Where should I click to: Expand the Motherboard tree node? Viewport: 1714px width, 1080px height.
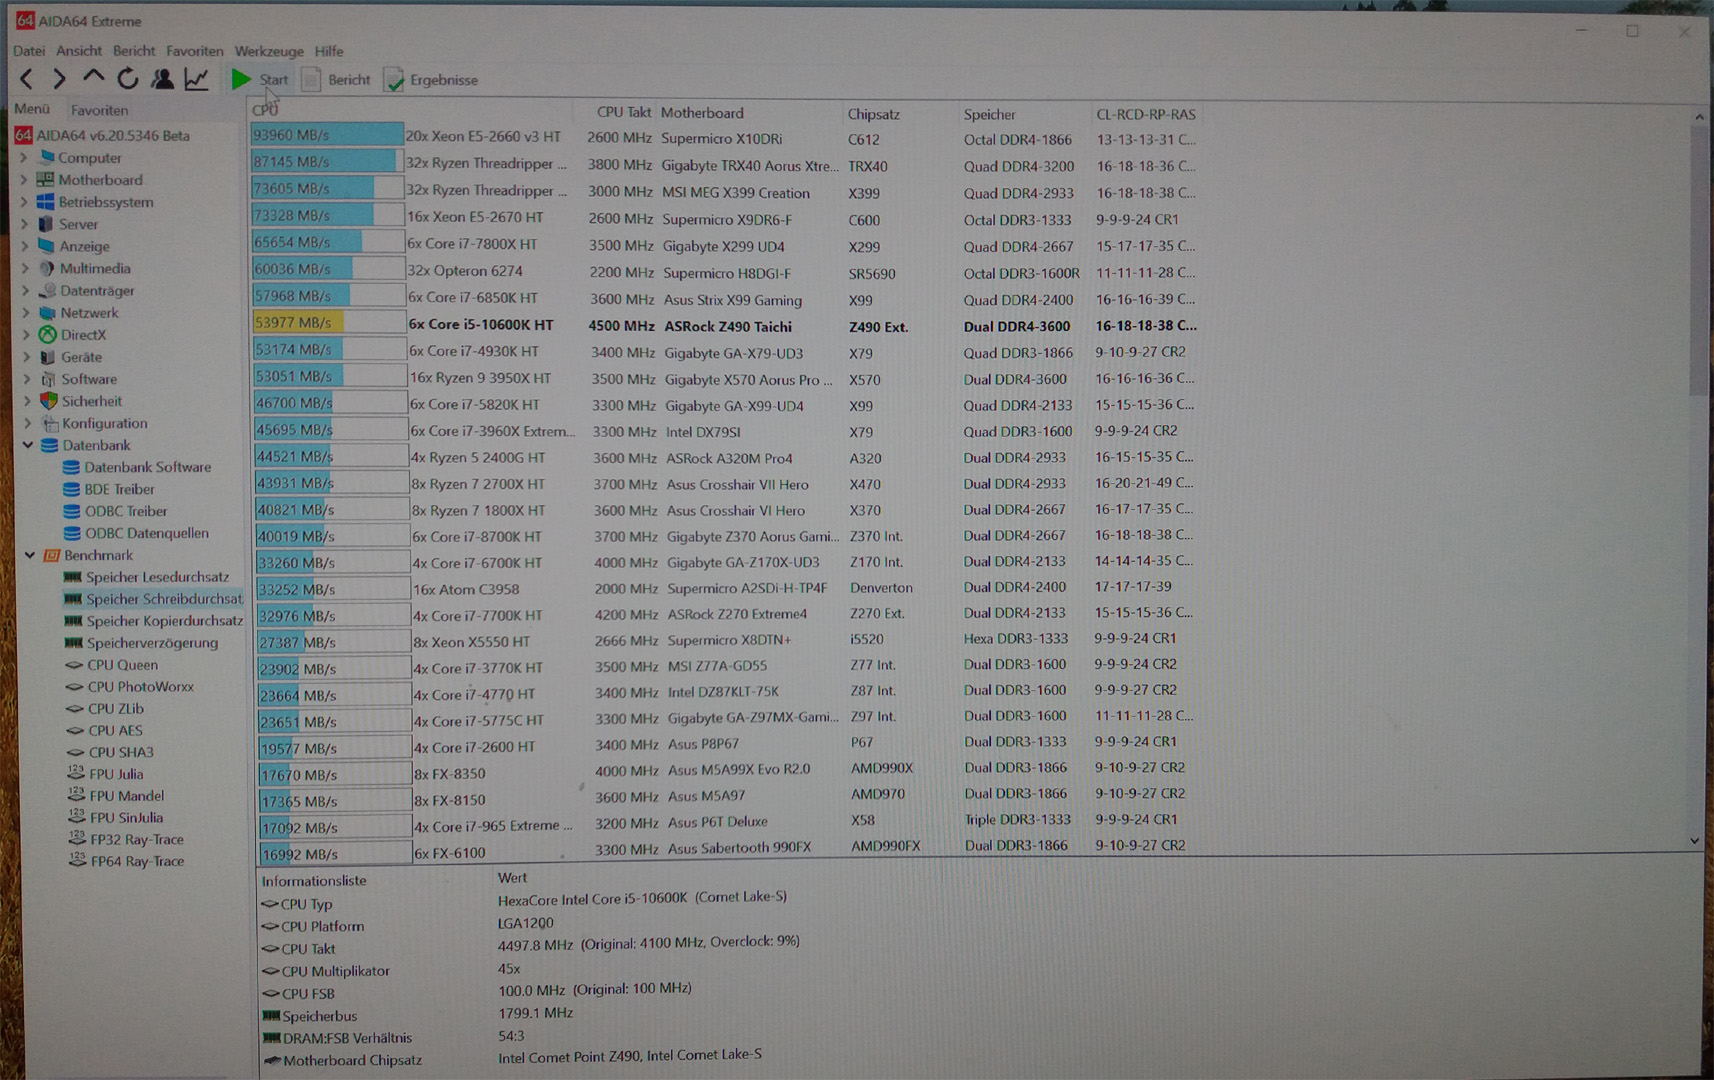tap(24, 179)
